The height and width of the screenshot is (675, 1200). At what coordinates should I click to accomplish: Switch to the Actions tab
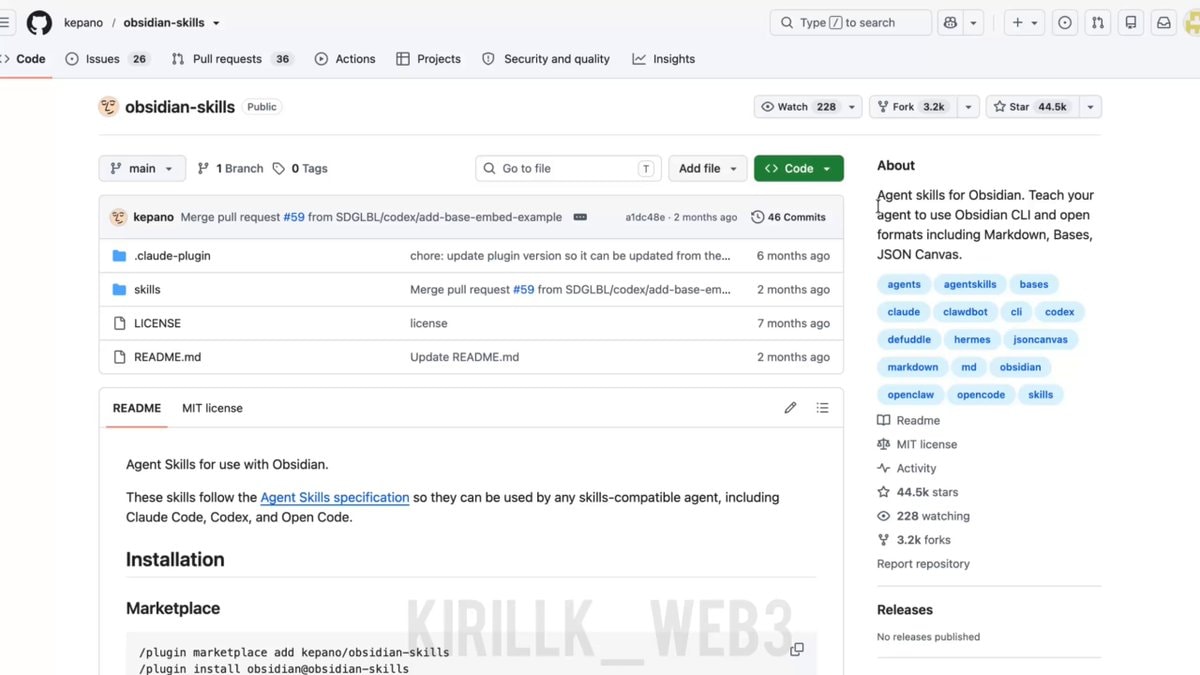tap(345, 59)
